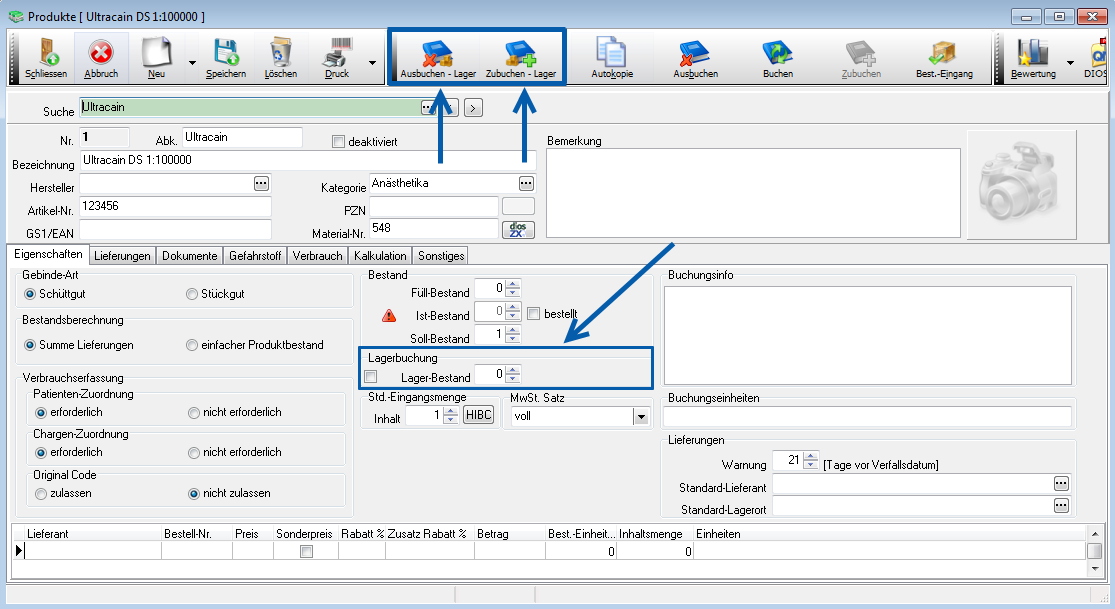Open Hersteller lookup ellipsis button

[x=262, y=184]
